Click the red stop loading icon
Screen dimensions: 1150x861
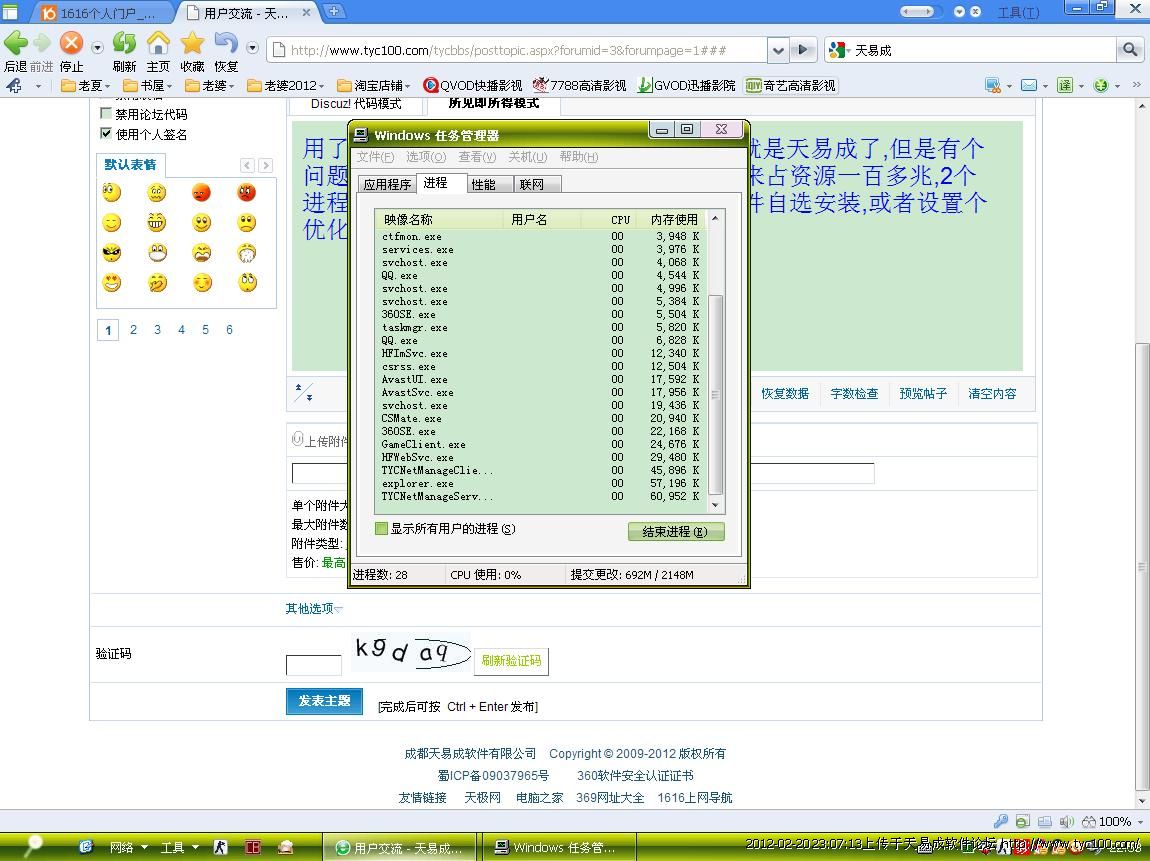pyautogui.click(x=71, y=44)
